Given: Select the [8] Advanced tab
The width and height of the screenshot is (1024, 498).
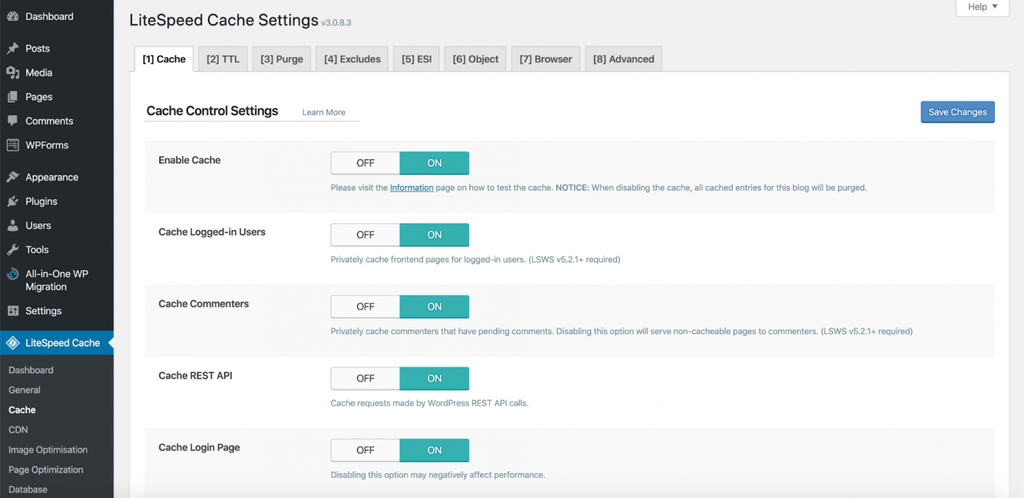Looking at the screenshot, I should click(x=623, y=59).
